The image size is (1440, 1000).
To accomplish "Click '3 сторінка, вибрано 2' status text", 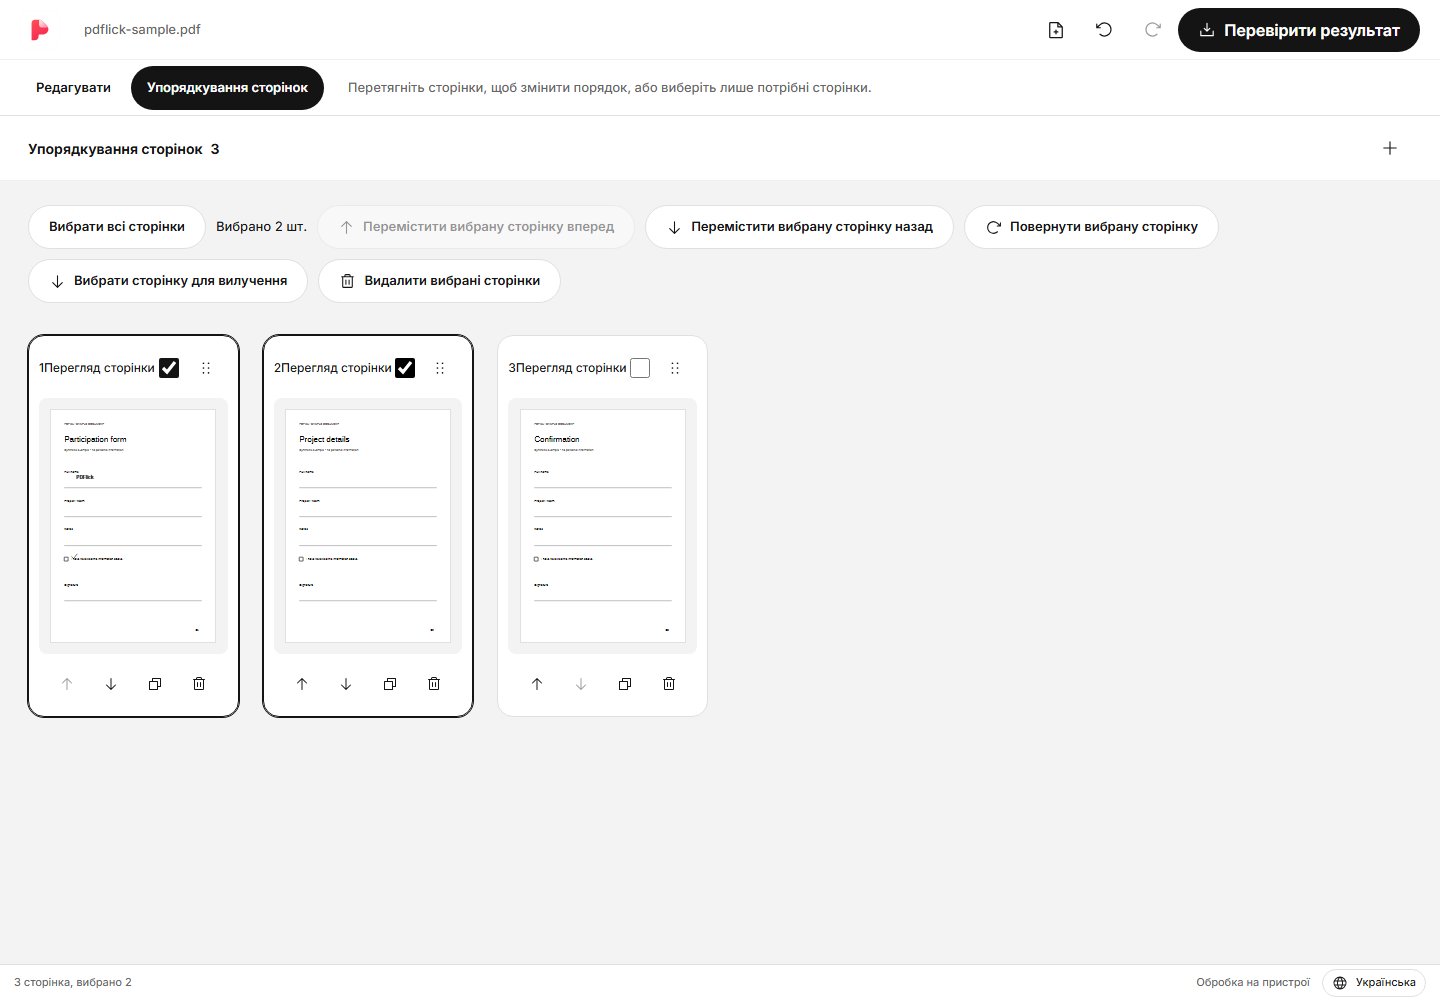I will [x=73, y=983].
